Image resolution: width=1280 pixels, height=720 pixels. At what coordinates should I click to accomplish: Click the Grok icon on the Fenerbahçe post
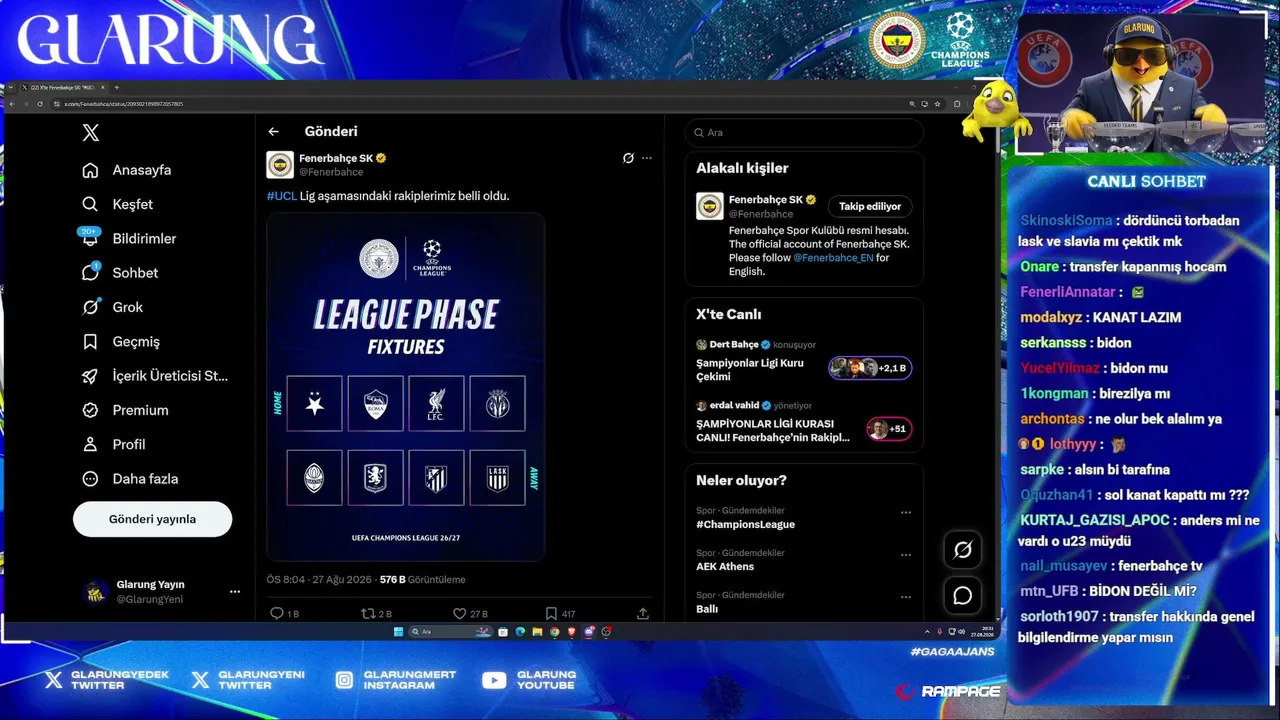click(628, 158)
